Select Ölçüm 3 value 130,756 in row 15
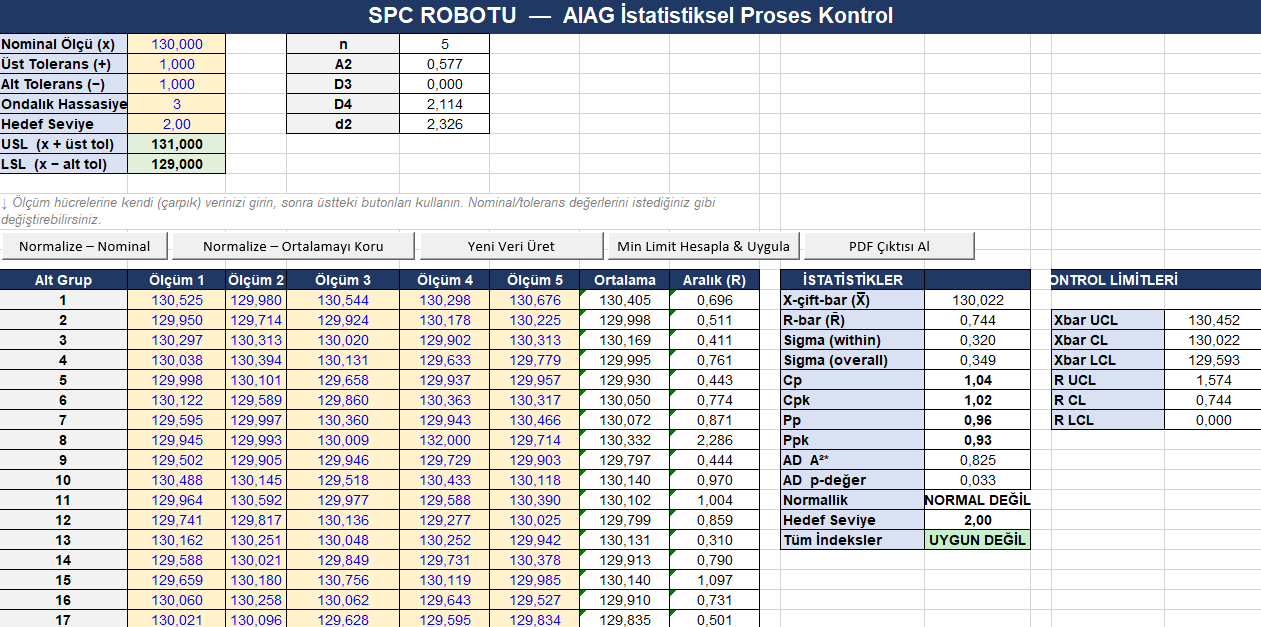1261x627 pixels. point(343,580)
